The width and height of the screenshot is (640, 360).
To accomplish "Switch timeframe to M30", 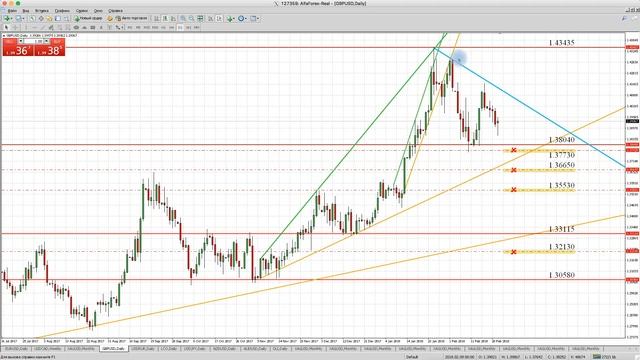I will point(155,27).
